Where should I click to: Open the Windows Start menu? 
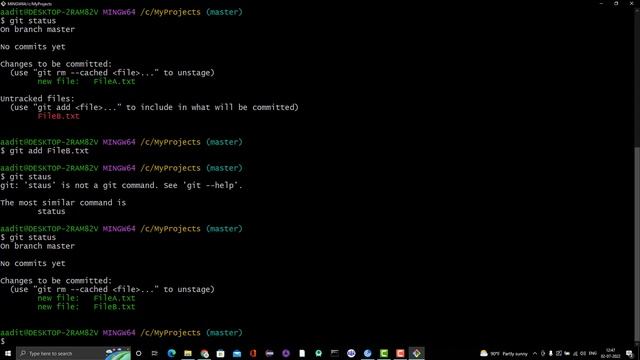pos(7,353)
